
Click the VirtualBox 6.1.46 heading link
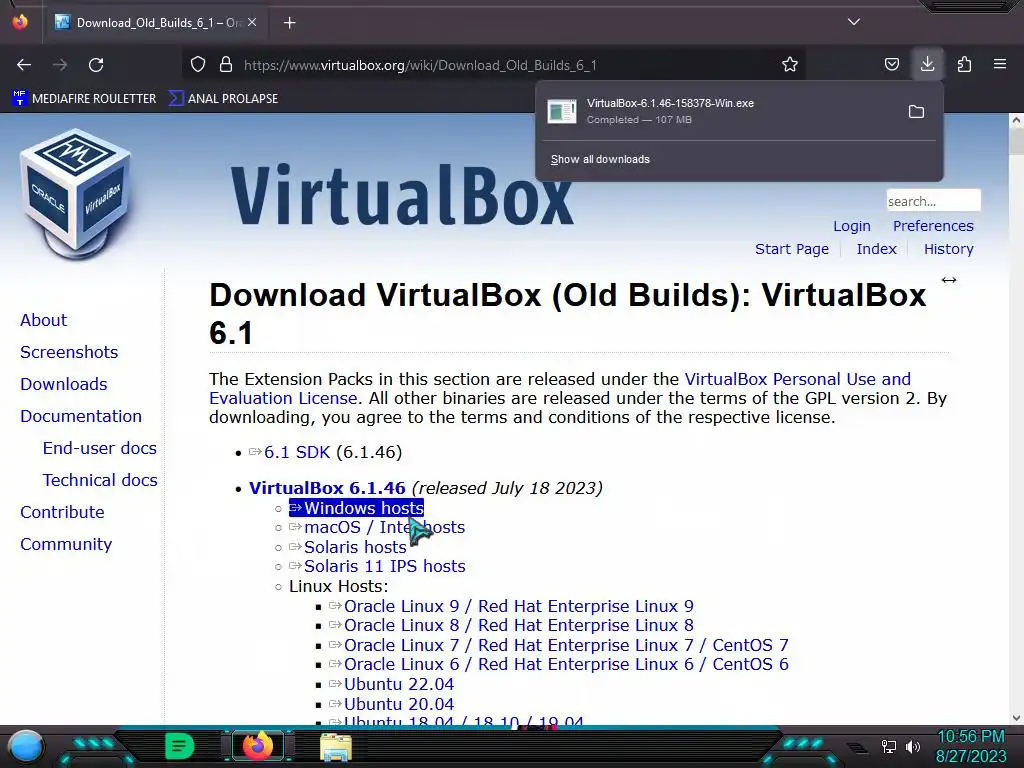pyautogui.click(x=327, y=488)
